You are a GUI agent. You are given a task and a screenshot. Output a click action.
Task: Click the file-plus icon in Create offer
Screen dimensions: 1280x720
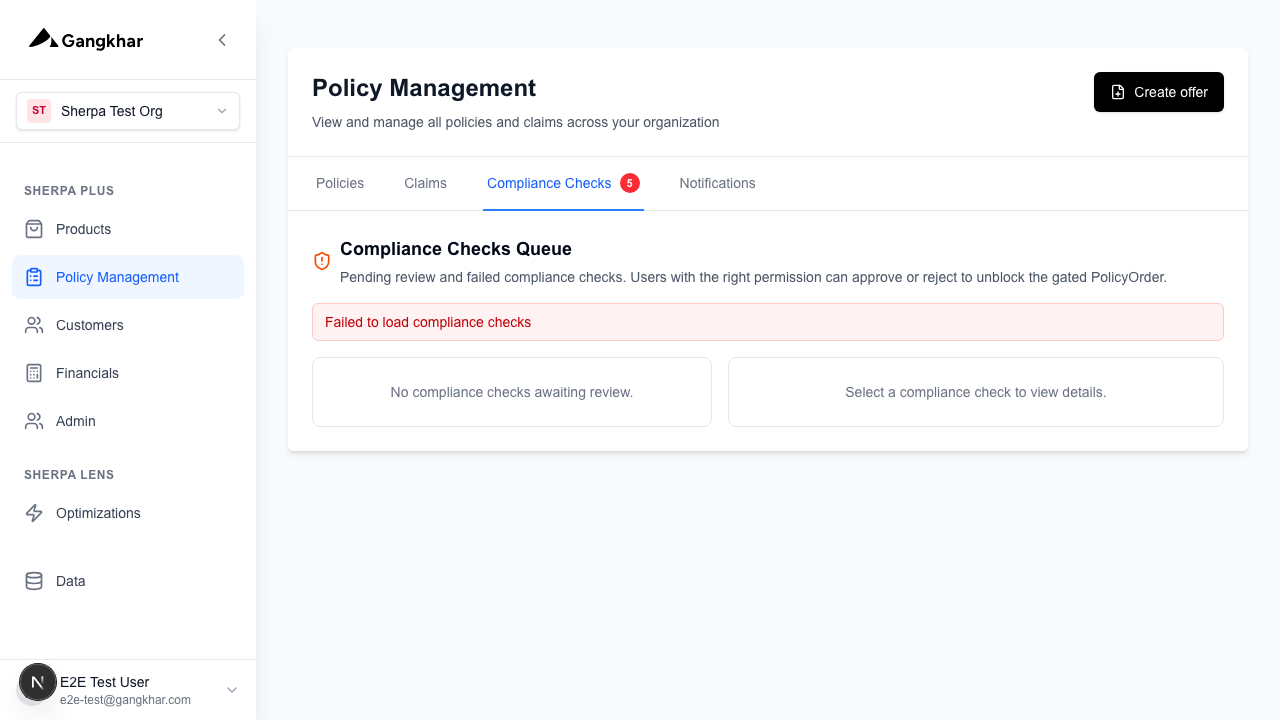1118,92
